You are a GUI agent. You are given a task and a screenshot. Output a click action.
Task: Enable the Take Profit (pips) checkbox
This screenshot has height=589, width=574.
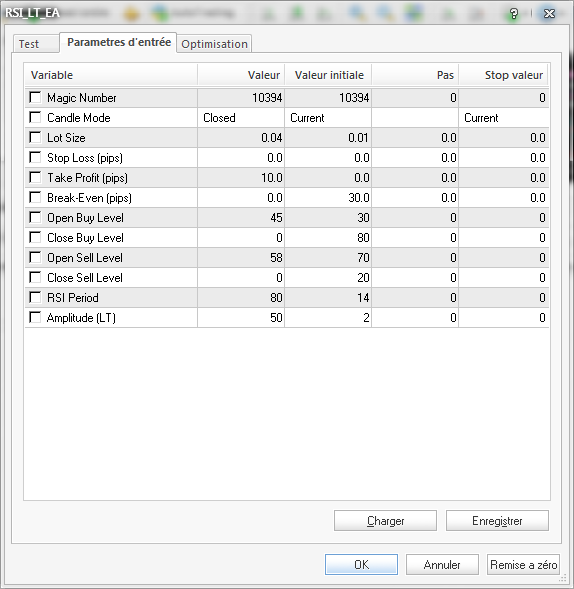35,177
